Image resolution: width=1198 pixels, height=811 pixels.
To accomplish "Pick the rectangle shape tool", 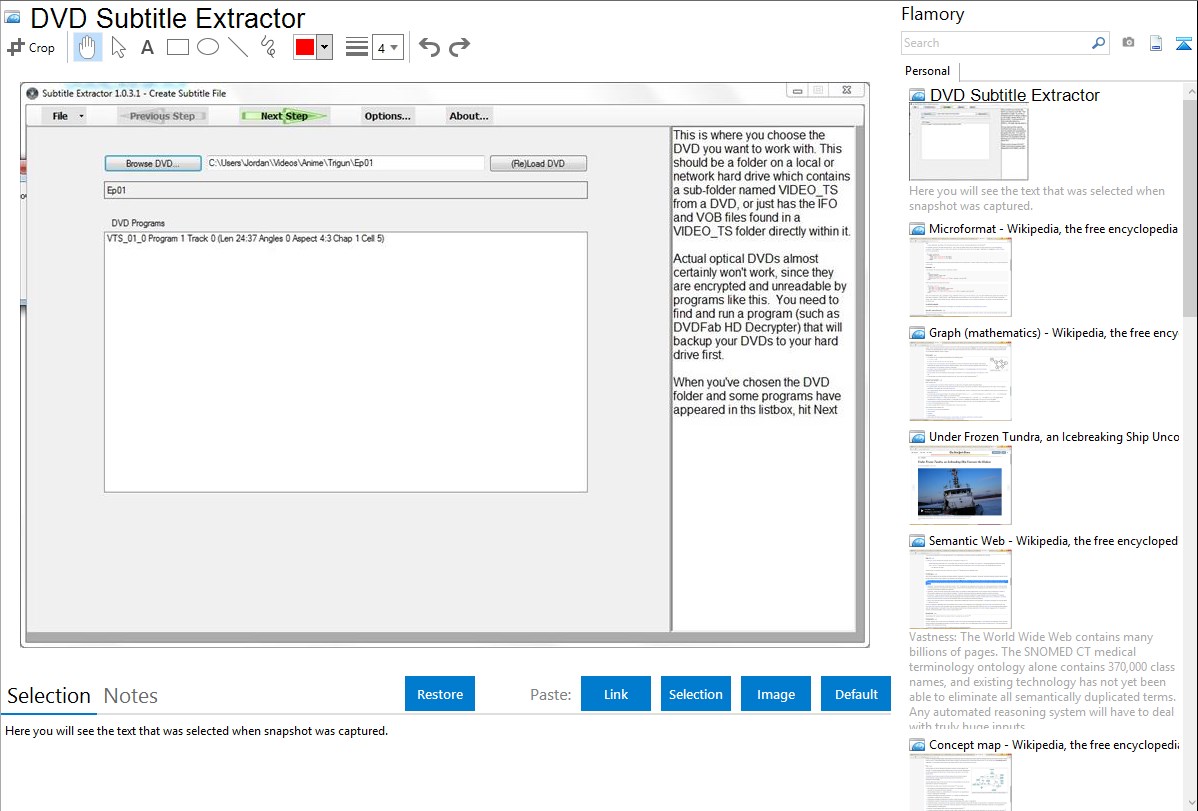I will tap(177, 47).
